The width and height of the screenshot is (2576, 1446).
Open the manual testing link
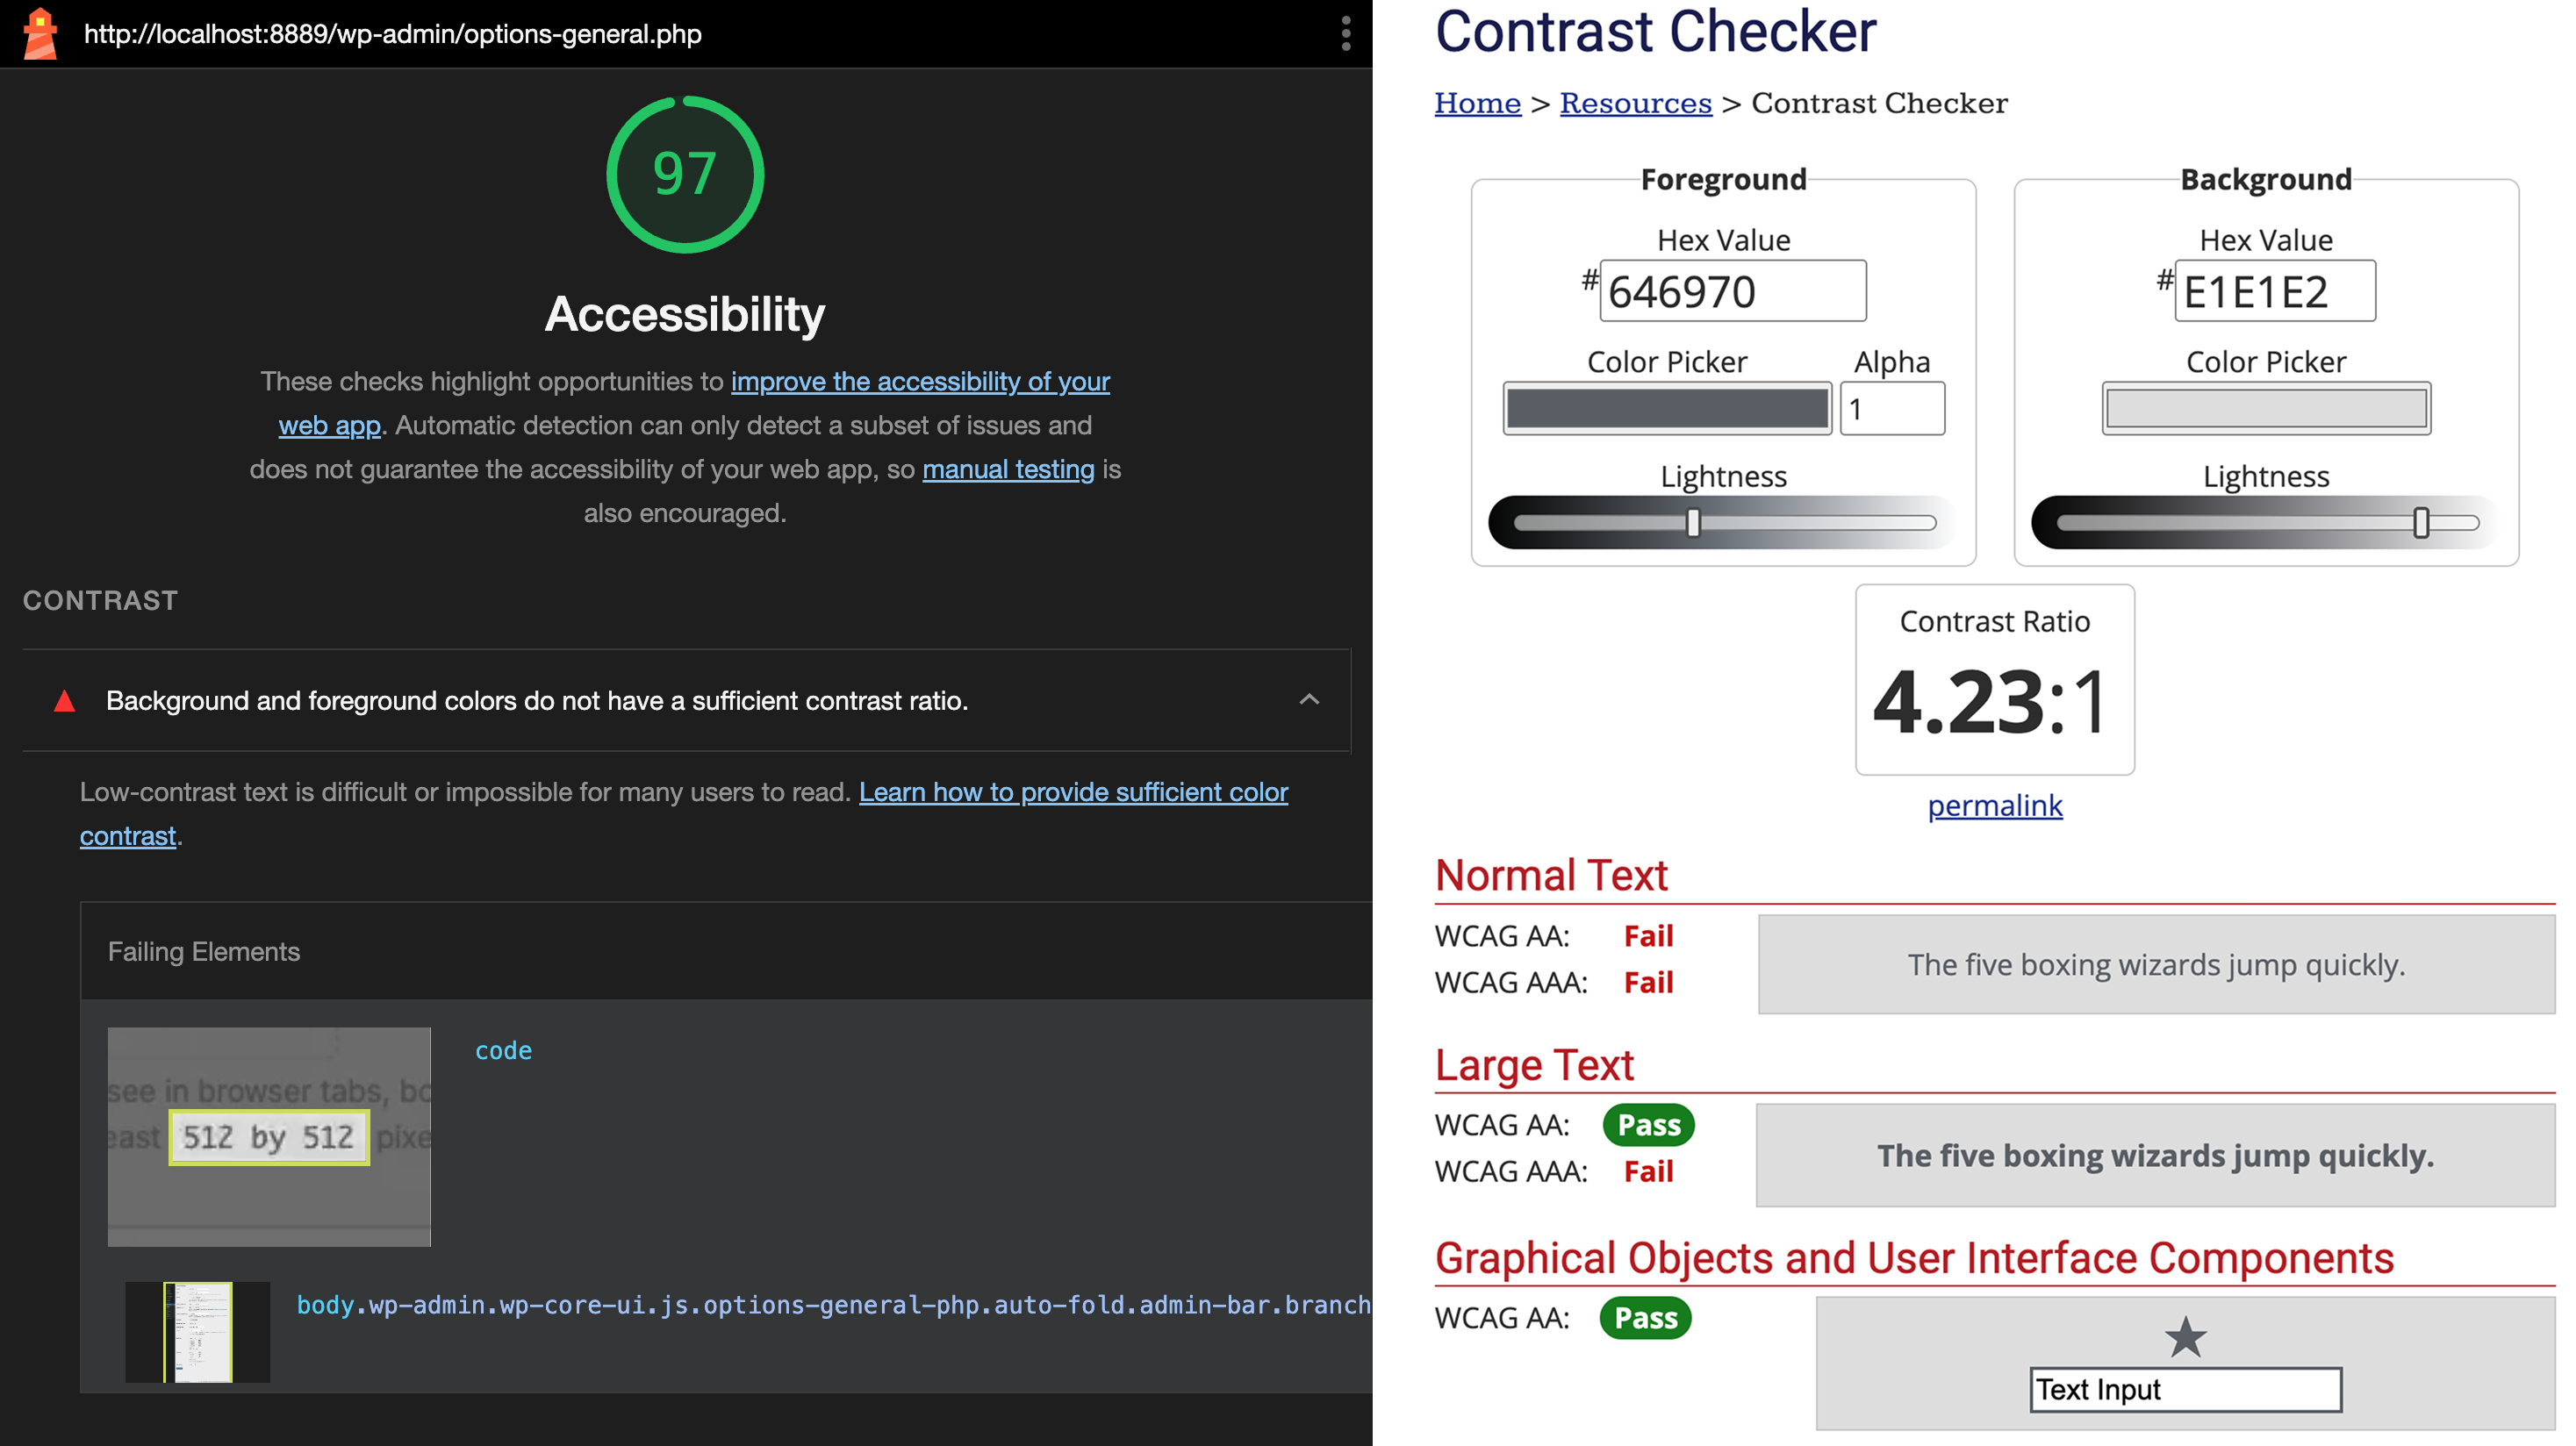[1008, 469]
